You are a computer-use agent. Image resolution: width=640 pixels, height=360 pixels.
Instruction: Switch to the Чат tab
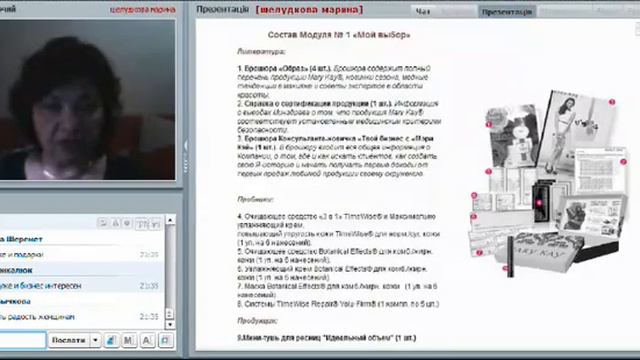click(x=423, y=11)
